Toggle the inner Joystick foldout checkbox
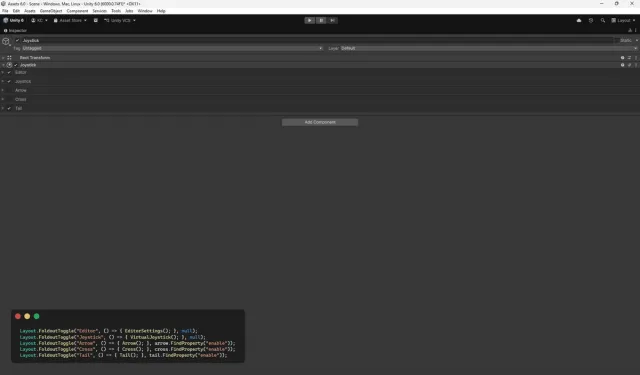Screen dimensions: 640x375 point(9,82)
